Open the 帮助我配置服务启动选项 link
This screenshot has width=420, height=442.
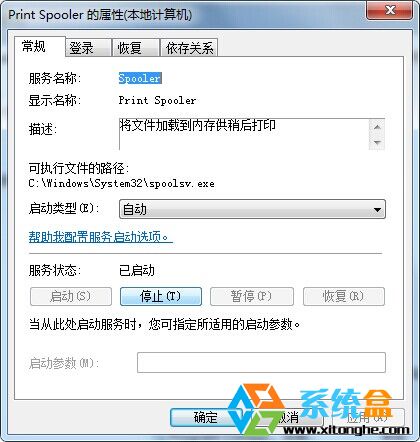click(x=100, y=237)
